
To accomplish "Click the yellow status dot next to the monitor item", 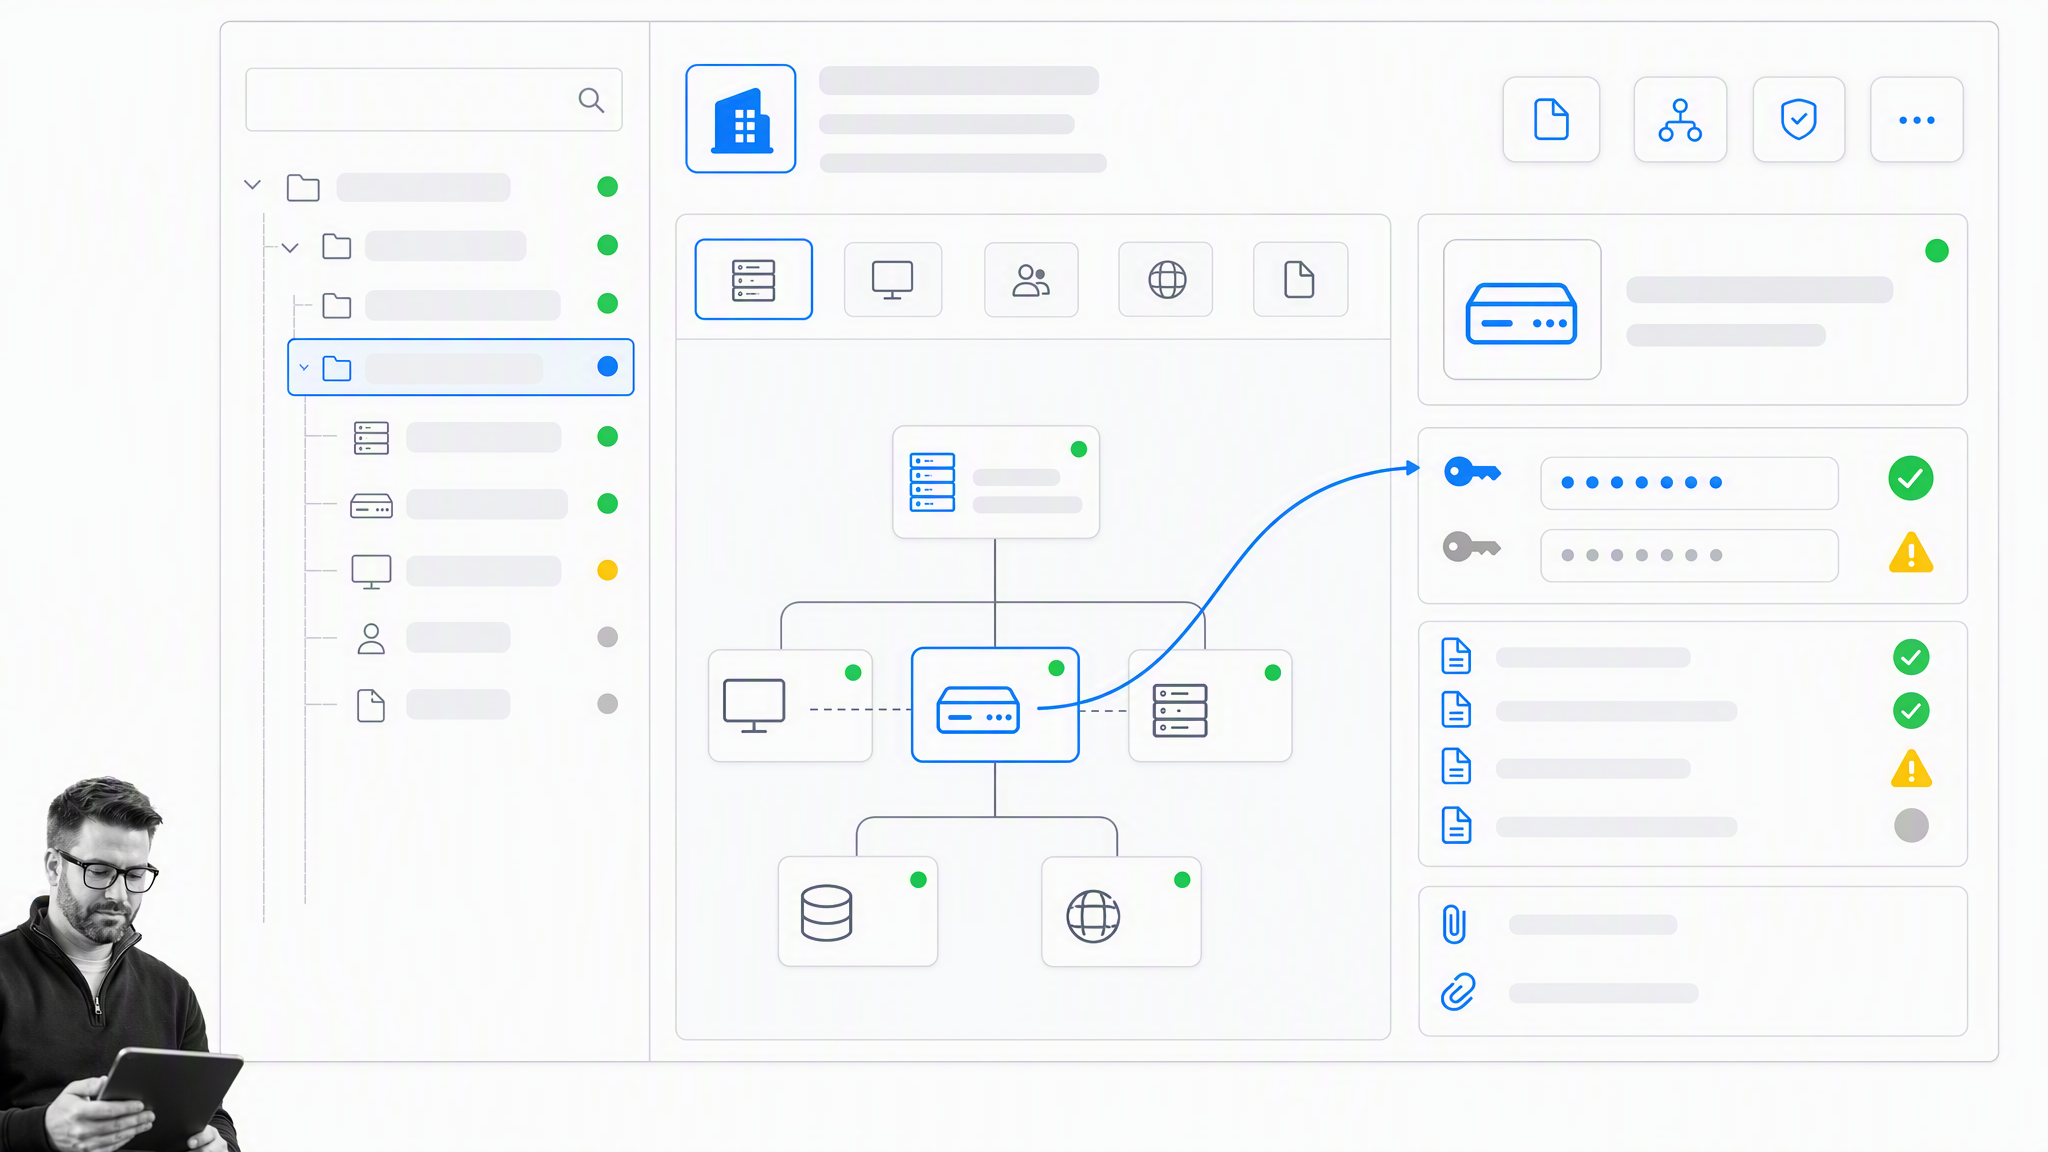I will (607, 570).
